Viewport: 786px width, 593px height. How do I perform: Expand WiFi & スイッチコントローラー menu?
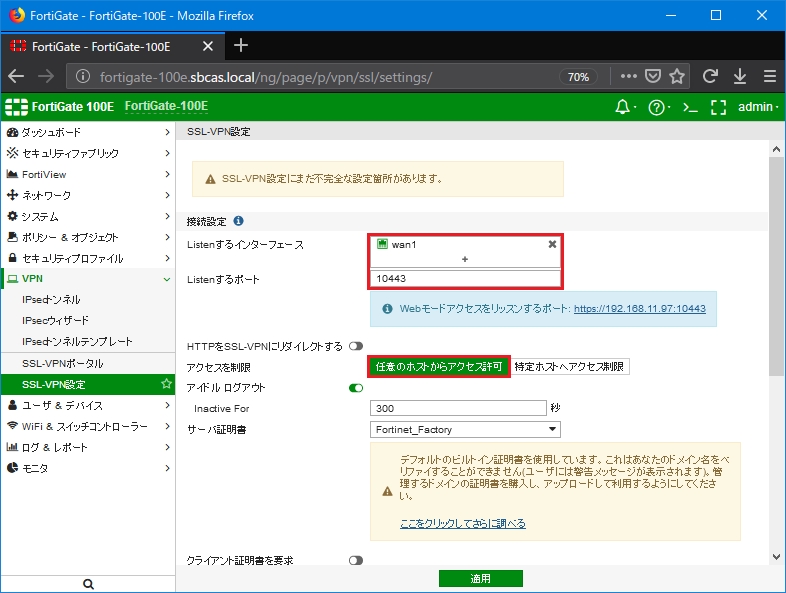coord(88,426)
